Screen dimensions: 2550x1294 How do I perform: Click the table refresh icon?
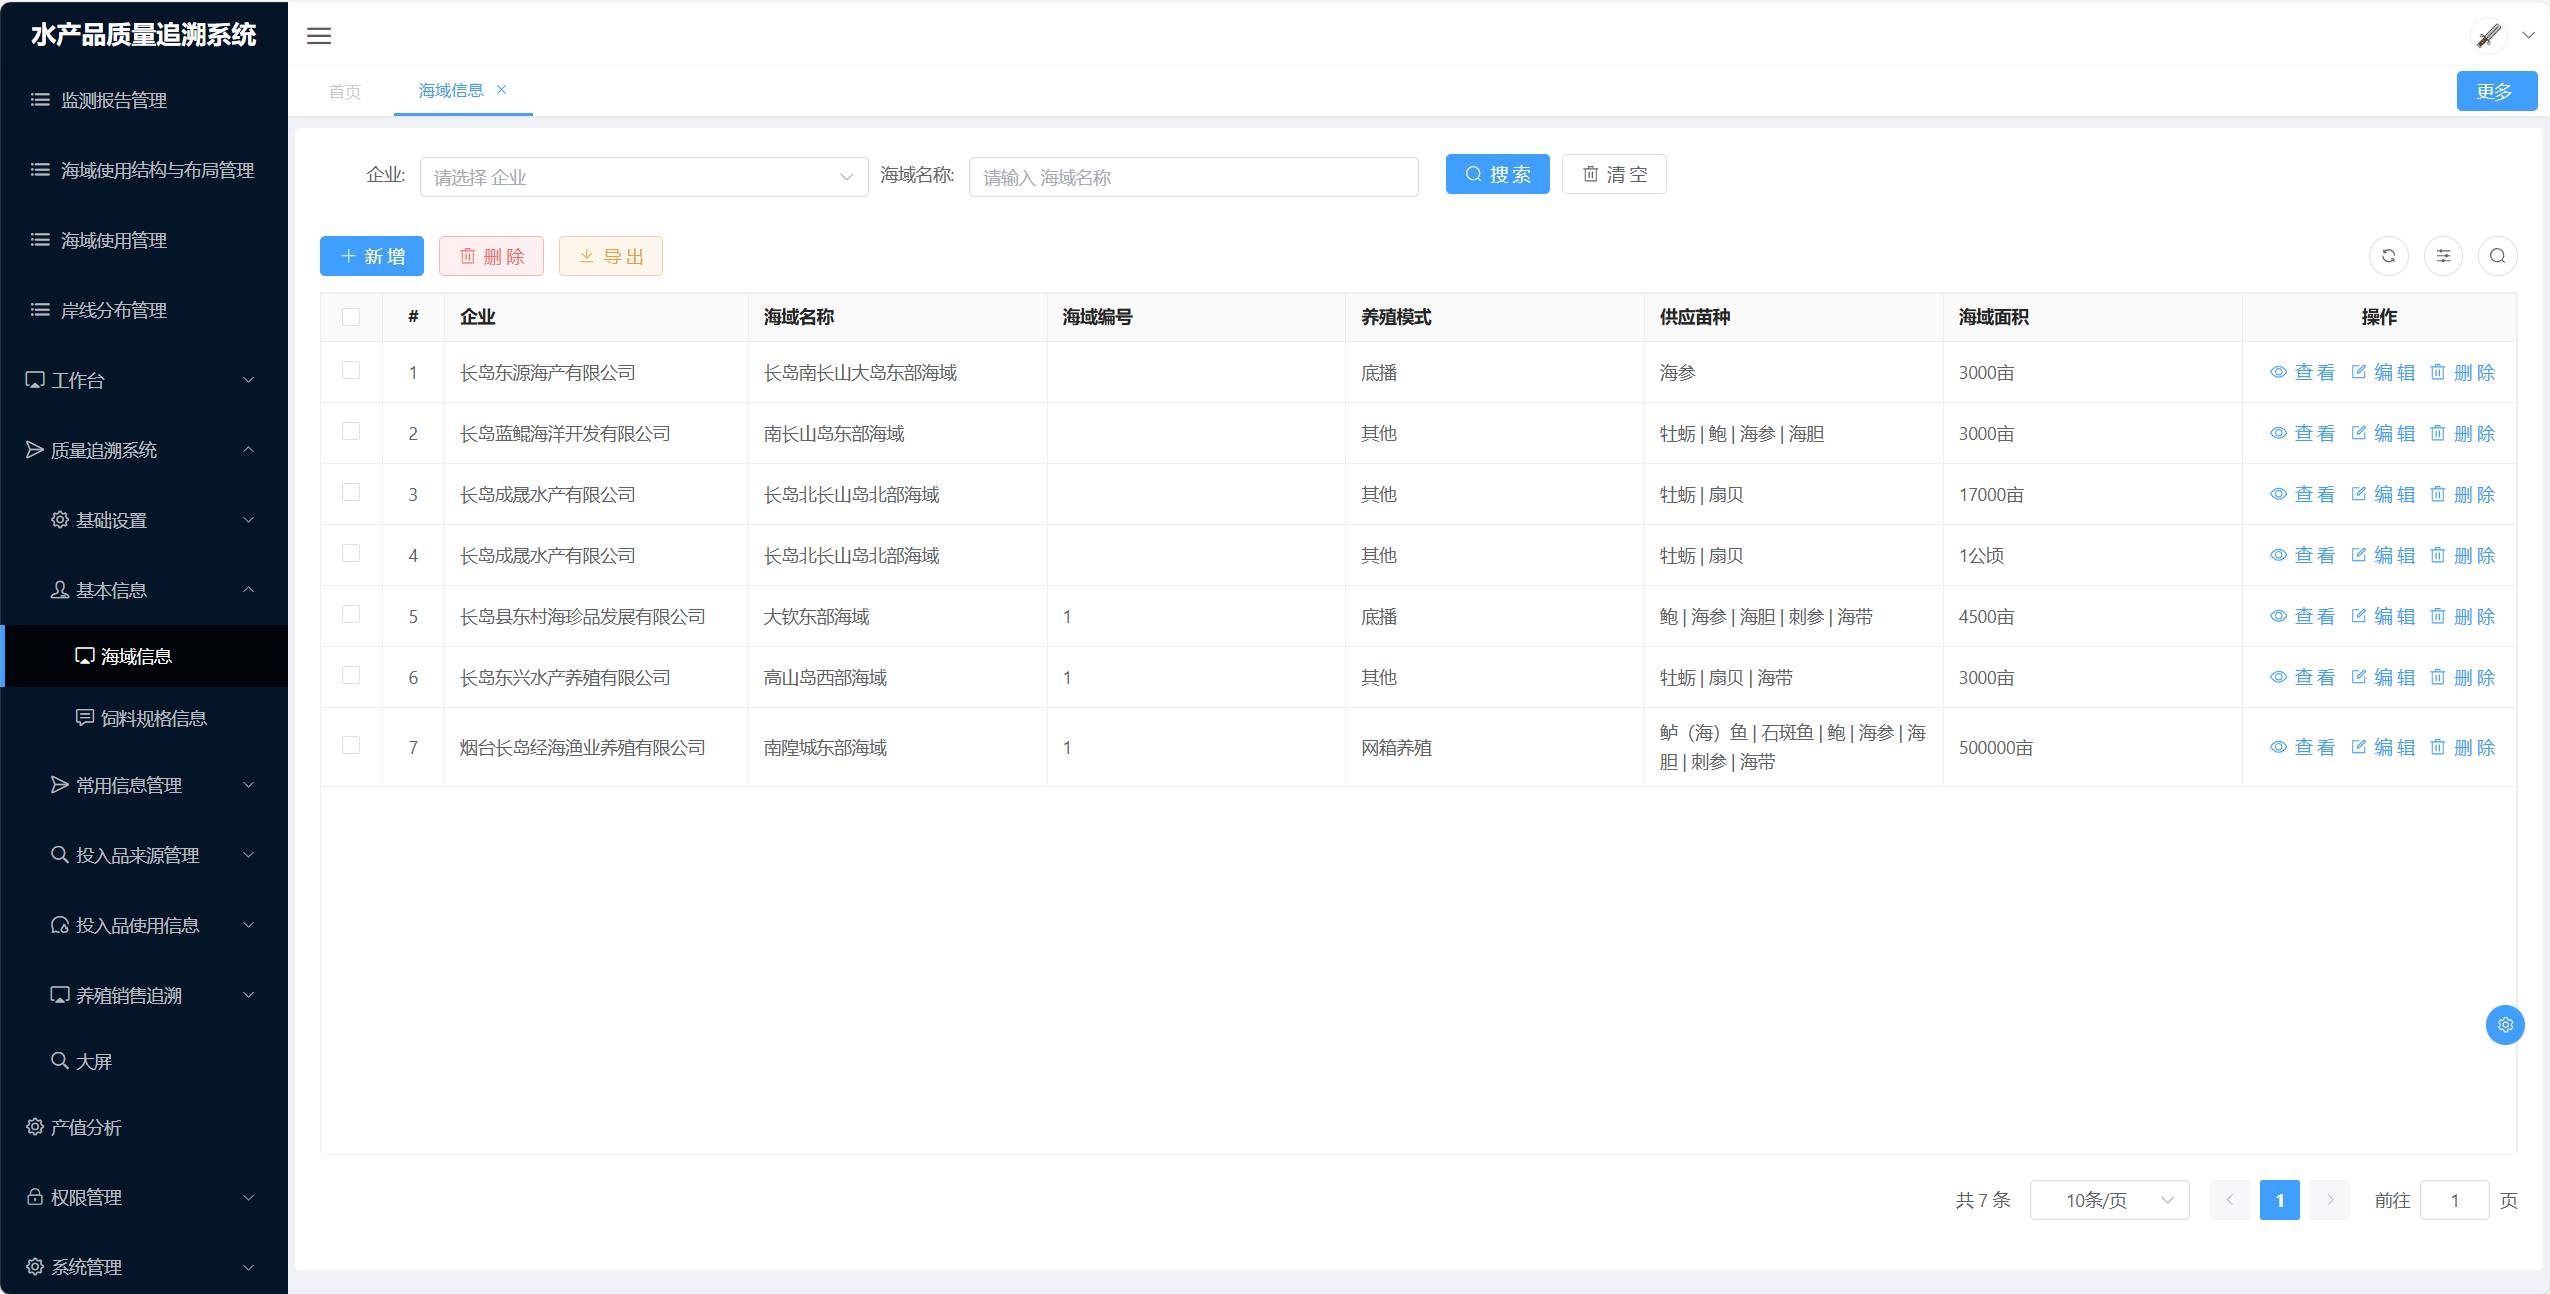tap(2388, 256)
